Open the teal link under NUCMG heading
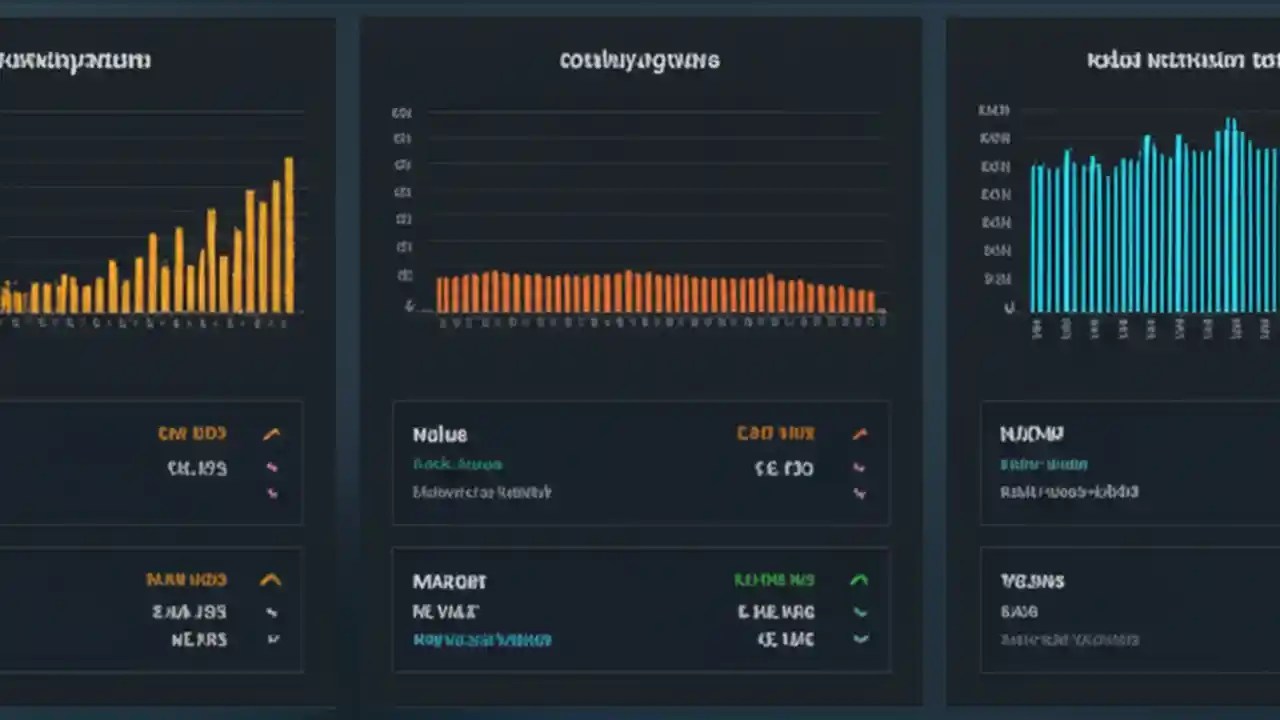Image resolution: width=1280 pixels, height=720 pixels. tap(1044, 464)
